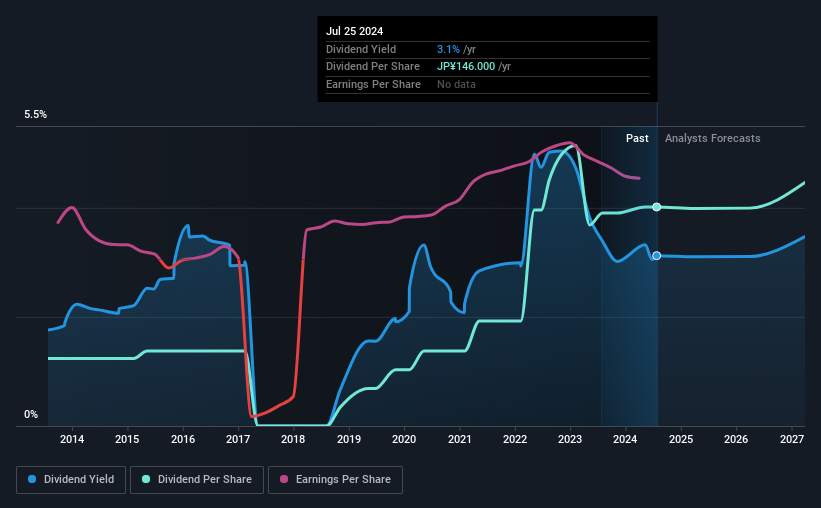Click the 5.5% y-axis label
This screenshot has height=508, width=821.
click(x=36, y=114)
